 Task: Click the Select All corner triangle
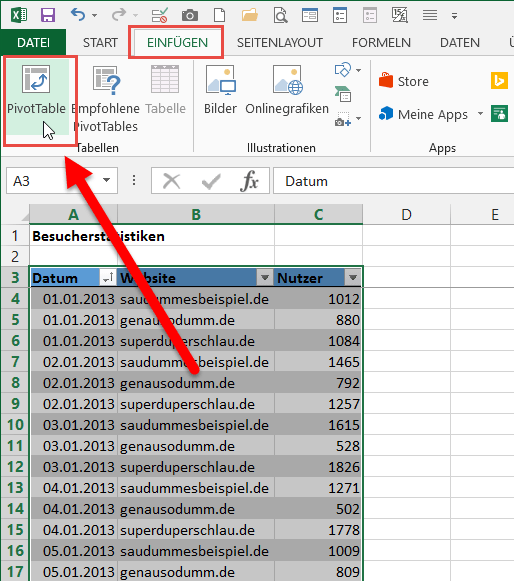pyautogui.click(x=24, y=216)
